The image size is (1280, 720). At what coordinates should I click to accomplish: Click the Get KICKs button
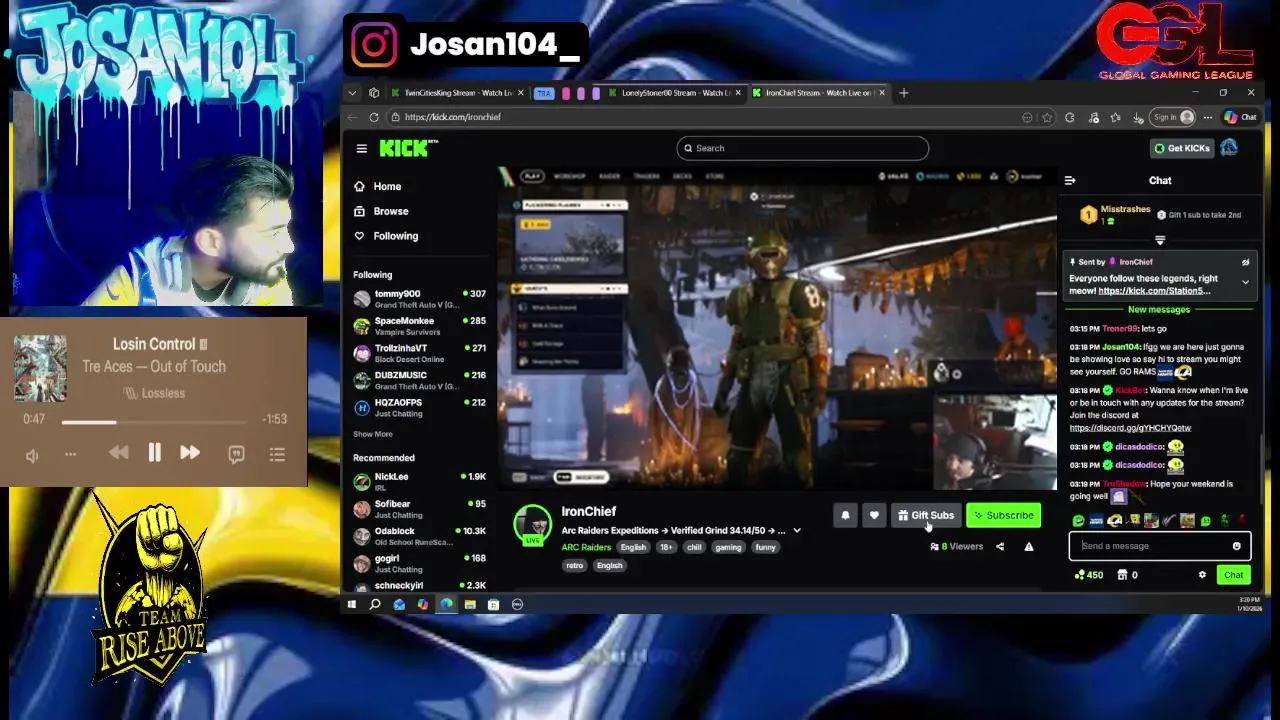(1182, 148)
